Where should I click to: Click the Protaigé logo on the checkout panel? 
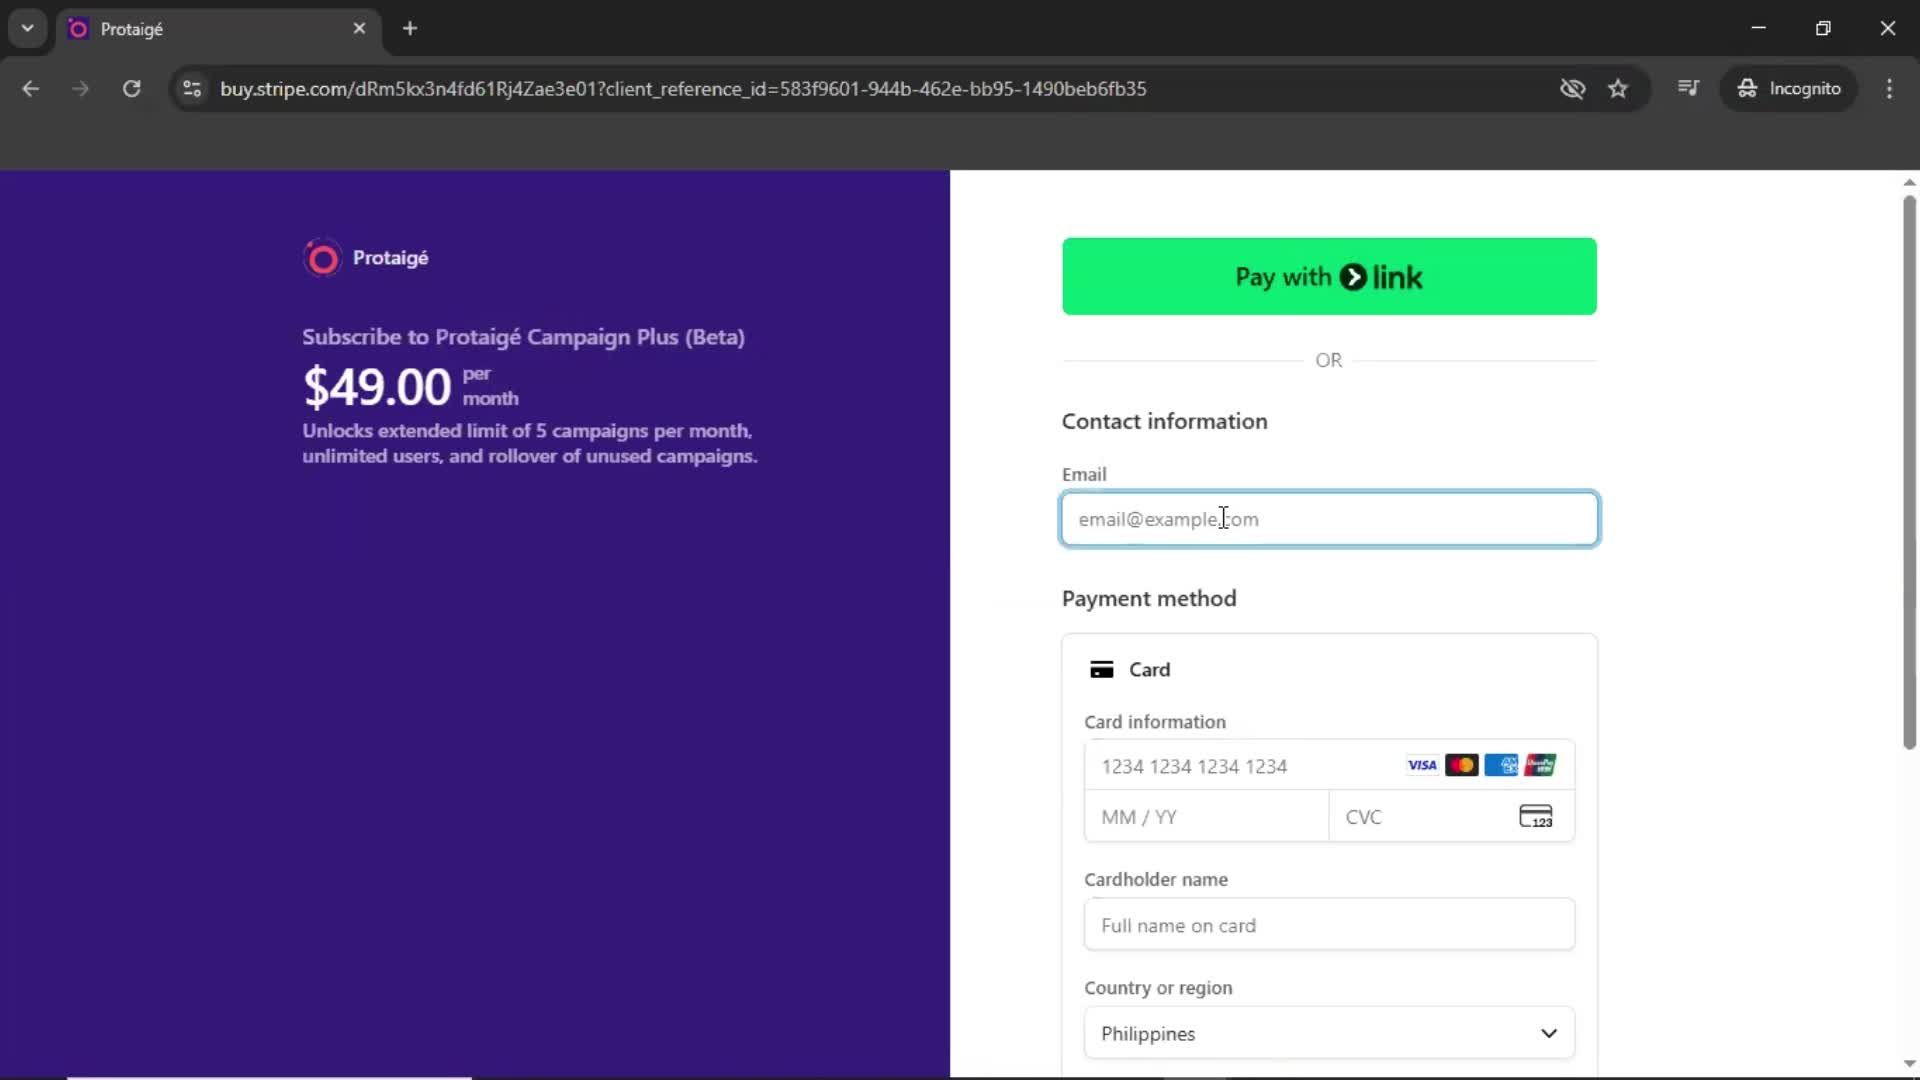(x=322, y=258)
